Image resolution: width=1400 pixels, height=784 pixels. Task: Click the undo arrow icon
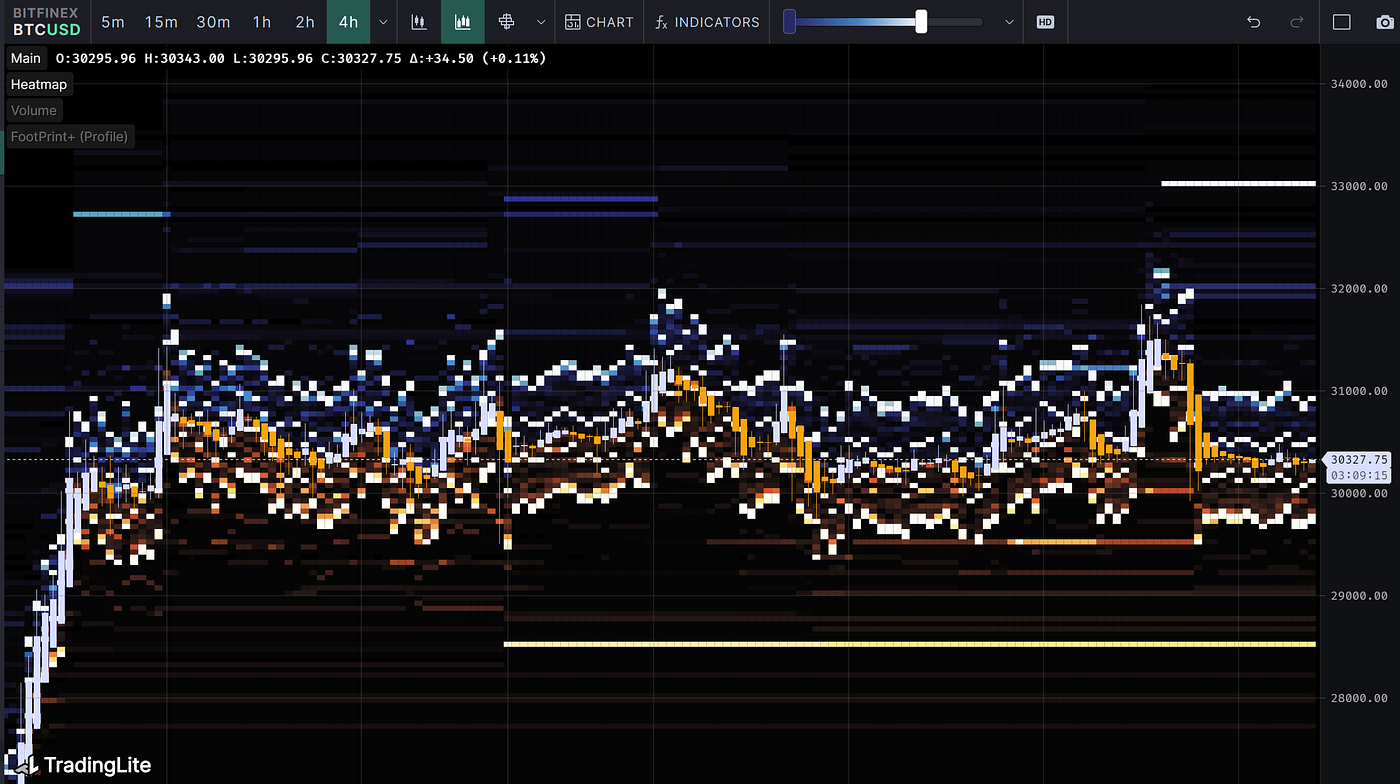(x=1254, y=22)
